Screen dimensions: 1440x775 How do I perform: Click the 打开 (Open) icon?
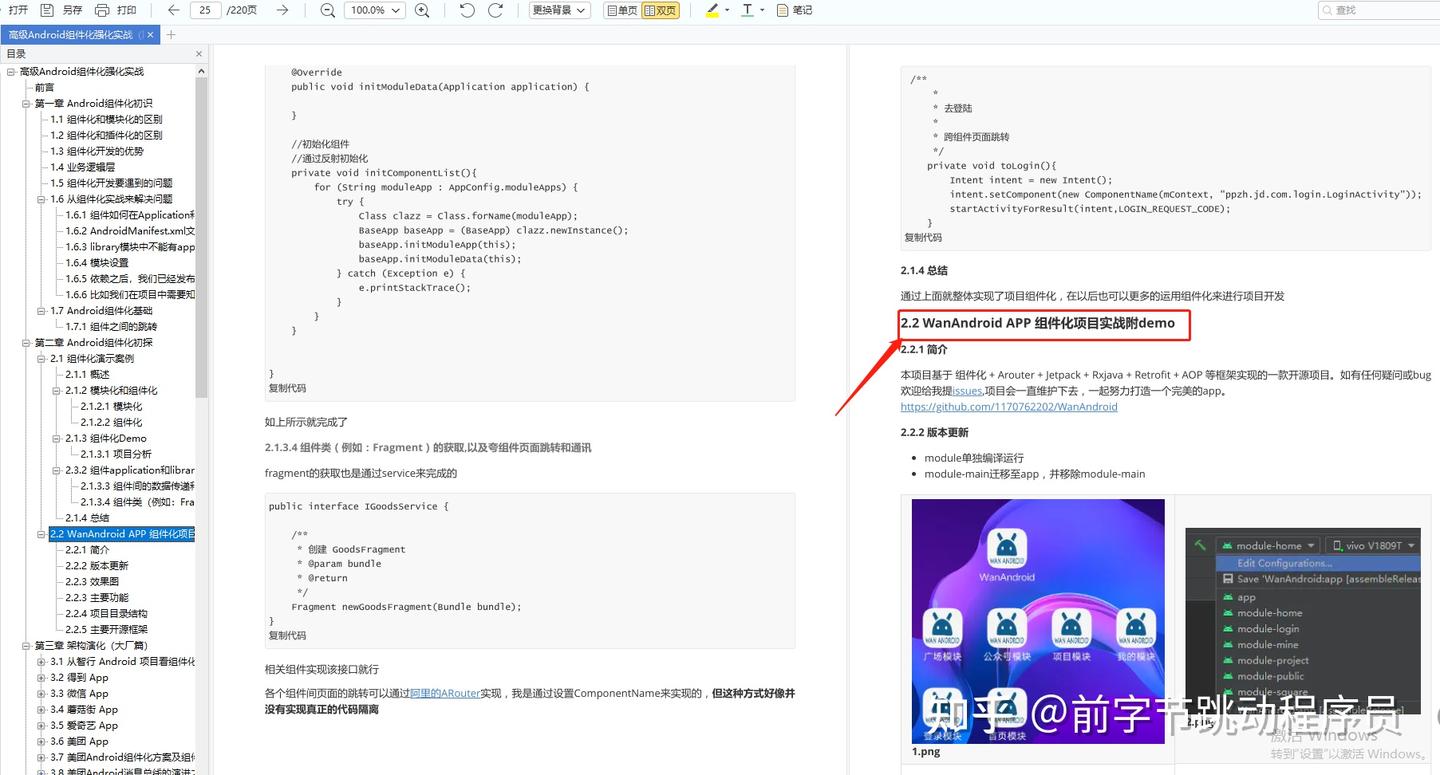(16, 9)
